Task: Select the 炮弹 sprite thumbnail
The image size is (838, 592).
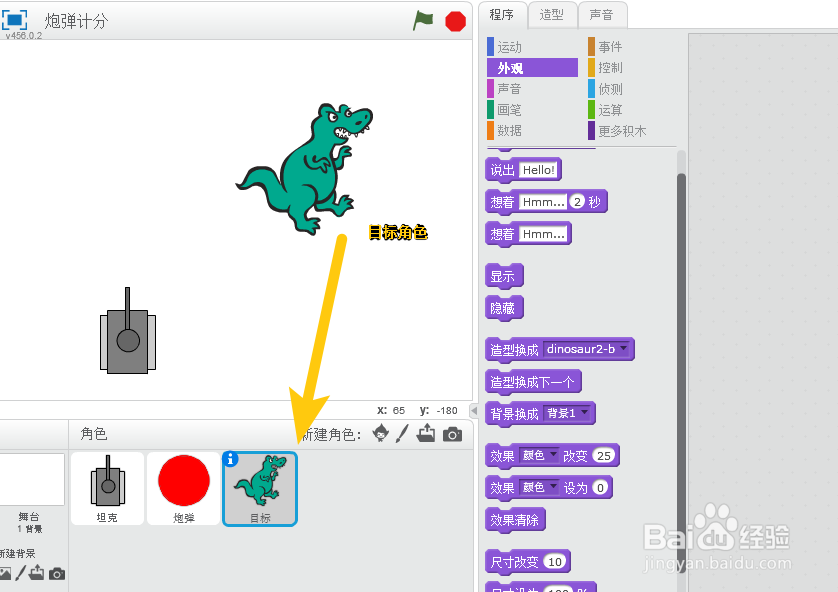Action: 184,488
